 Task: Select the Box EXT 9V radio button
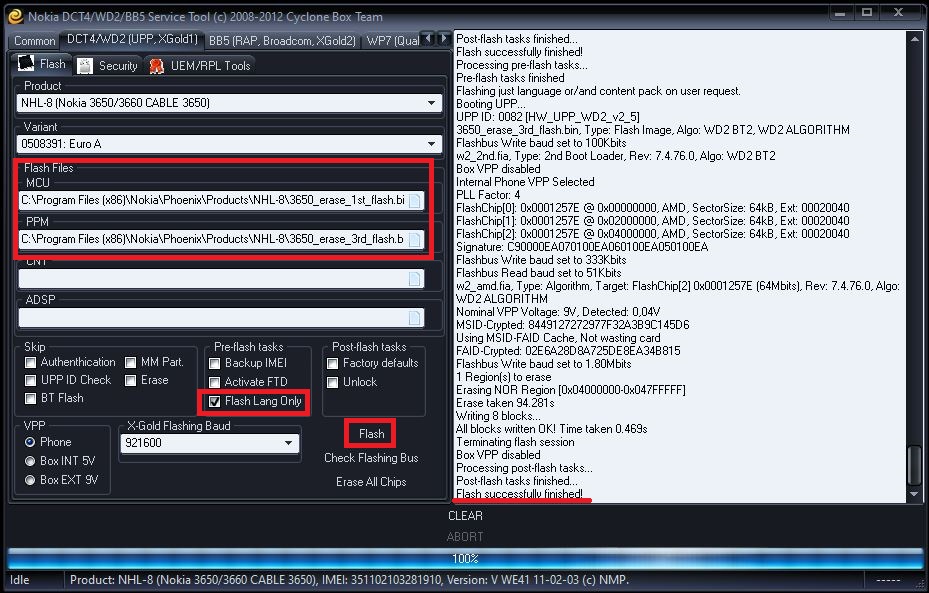[x=31, y=480]
